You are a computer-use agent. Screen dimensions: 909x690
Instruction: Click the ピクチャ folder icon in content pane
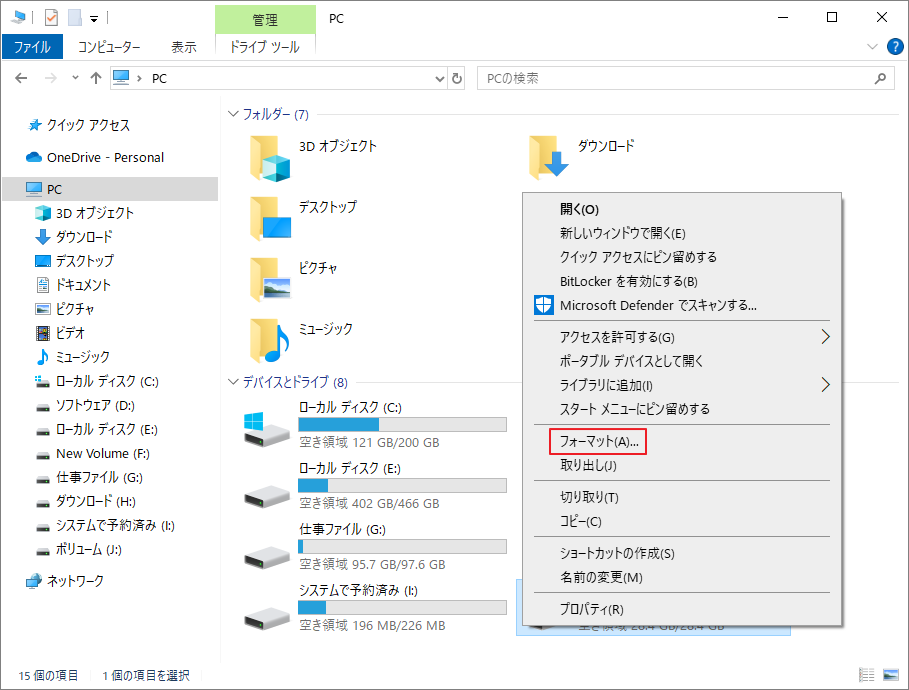point(270,279)
